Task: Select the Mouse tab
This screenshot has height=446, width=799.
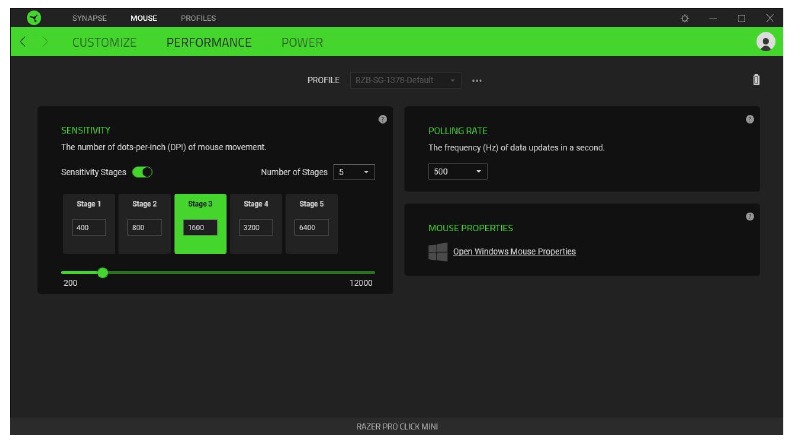Action: coord(144,18)
